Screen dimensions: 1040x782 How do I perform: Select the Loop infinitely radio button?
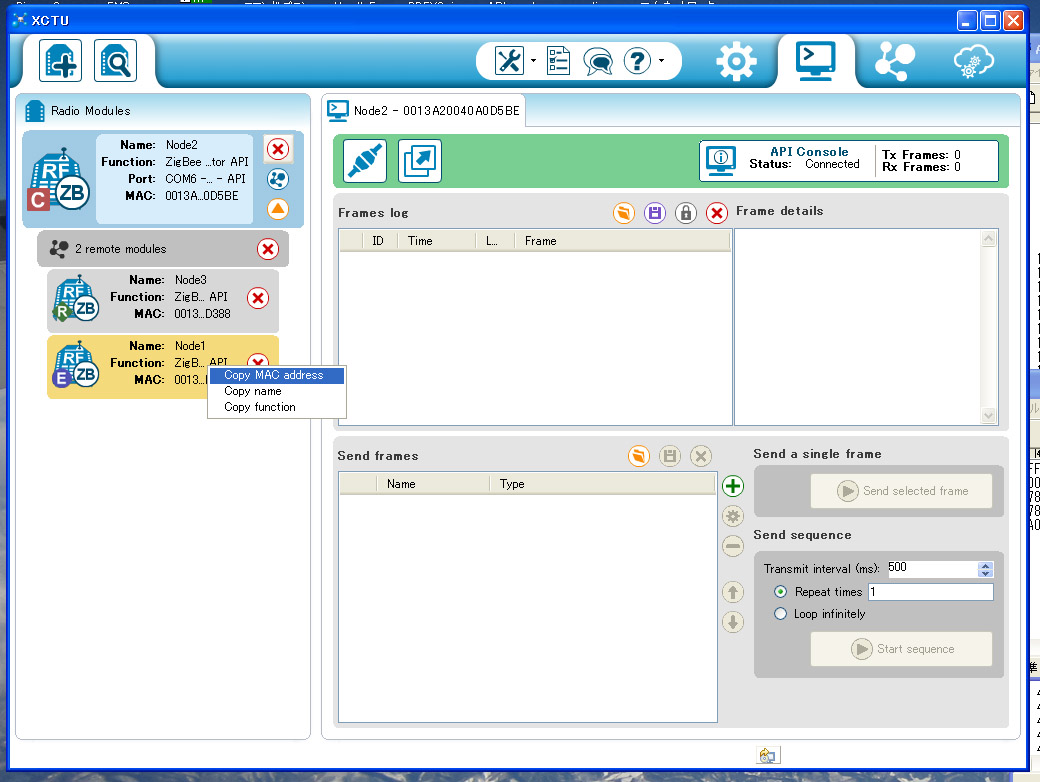click(781, 614)
